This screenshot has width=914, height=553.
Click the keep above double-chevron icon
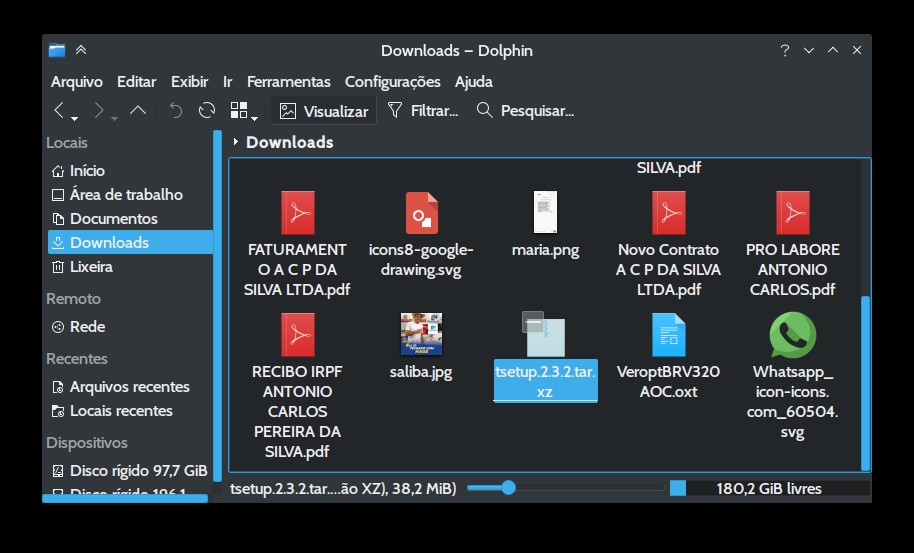pos(81,50)
